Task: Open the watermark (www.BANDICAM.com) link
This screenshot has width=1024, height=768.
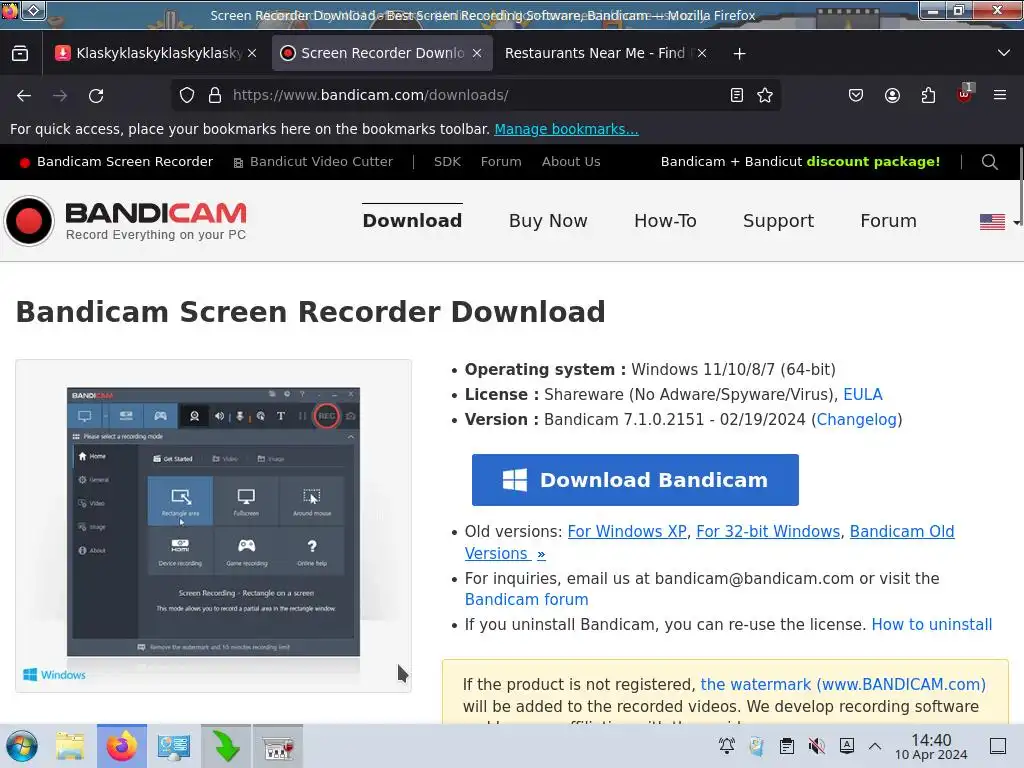Action: 843,684
